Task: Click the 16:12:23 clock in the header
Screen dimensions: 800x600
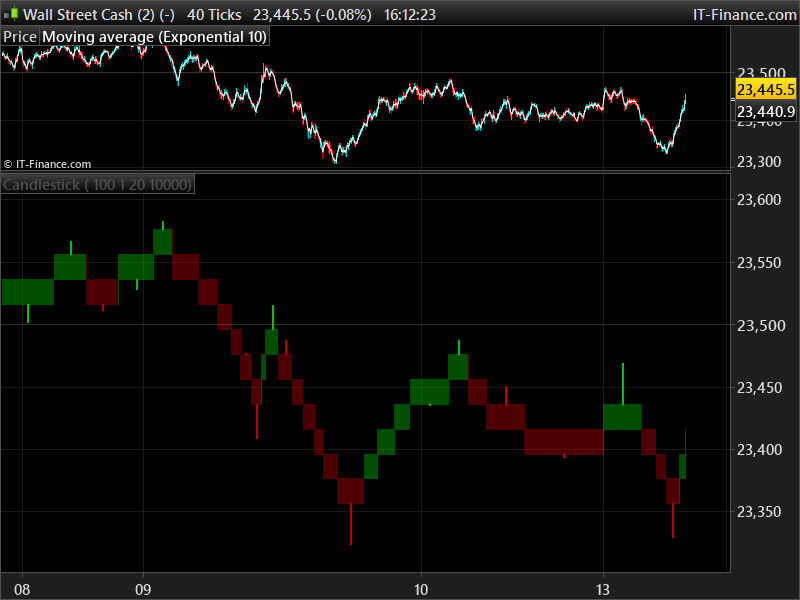Action: pyautogui.click(x=410, y=15)
